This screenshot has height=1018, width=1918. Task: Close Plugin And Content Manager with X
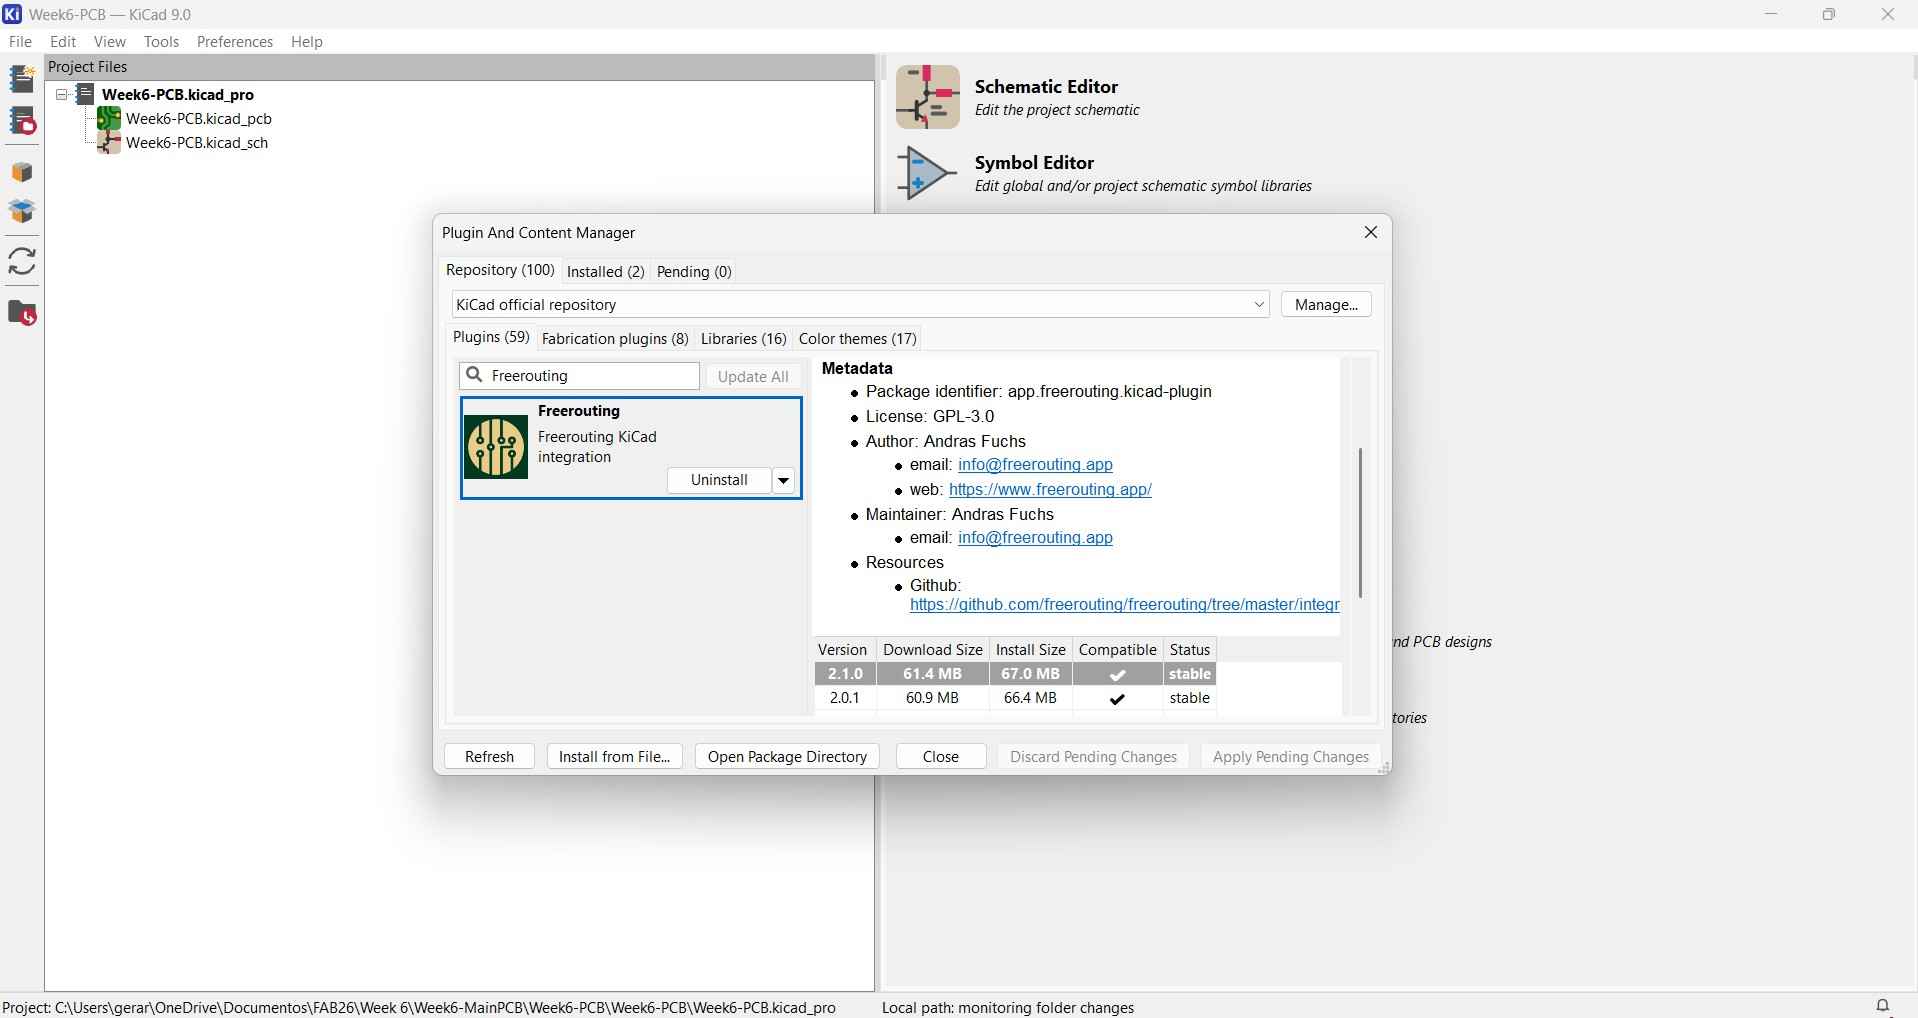[1371, 232]
